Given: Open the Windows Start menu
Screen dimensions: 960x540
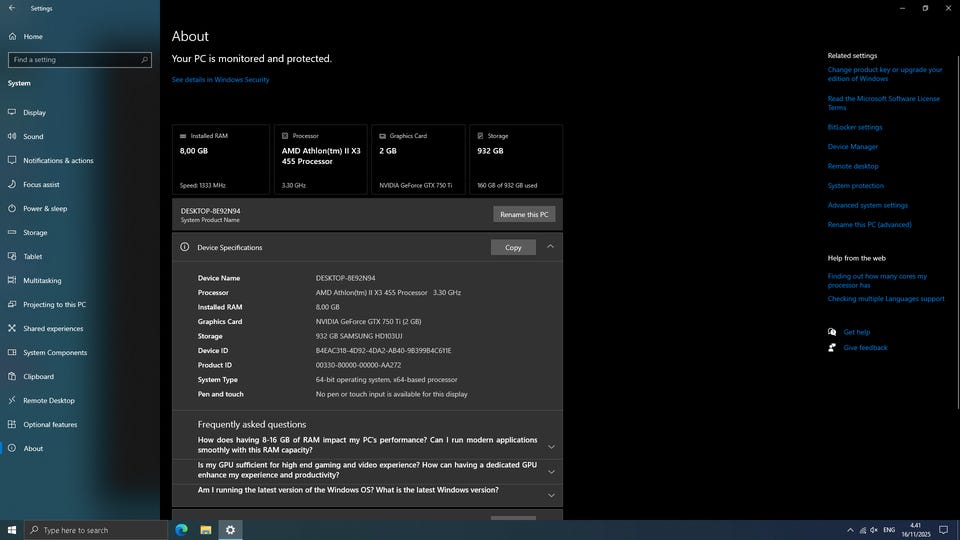Looking at the screenshot, I should pyautogui.click(x=12, y=530).
